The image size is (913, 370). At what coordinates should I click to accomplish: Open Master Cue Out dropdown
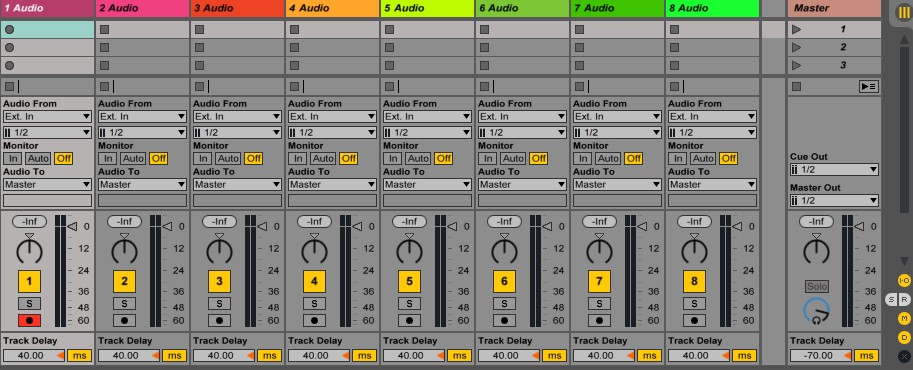pyautogui.click(x=834, y=170)
